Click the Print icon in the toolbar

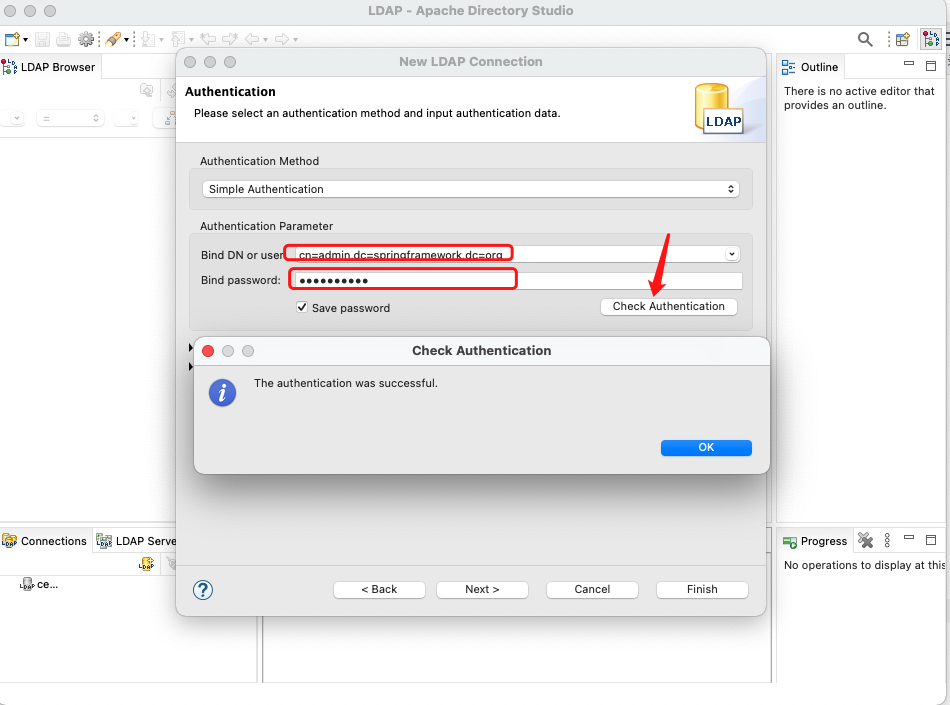pyautogui.click(x=62, y=38)
